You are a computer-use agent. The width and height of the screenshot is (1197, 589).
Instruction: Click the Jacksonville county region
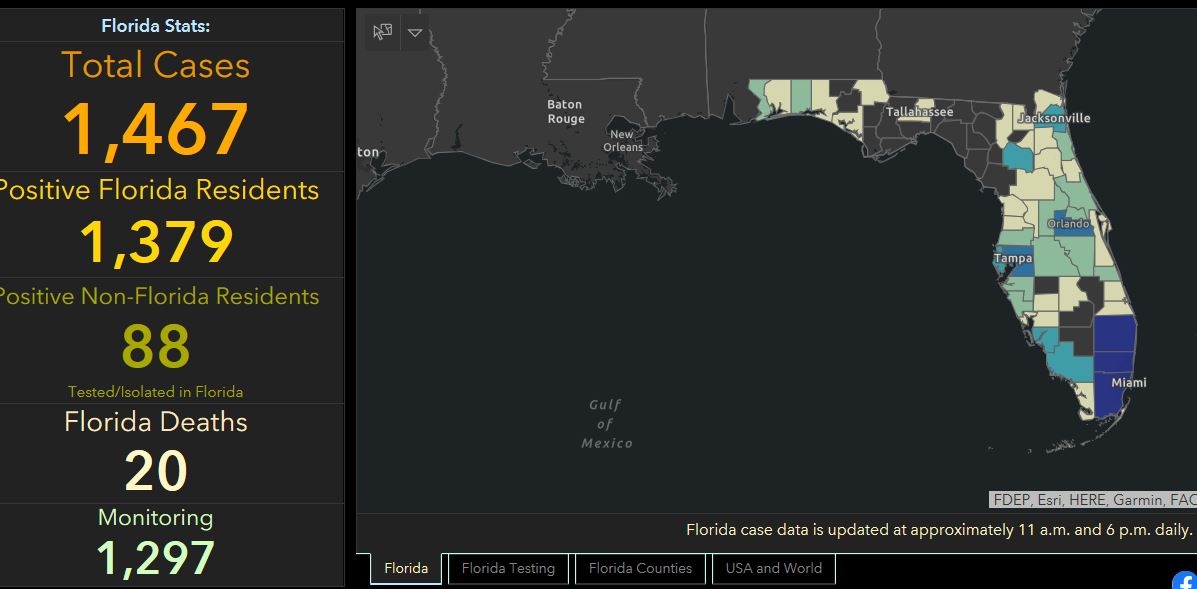point(1053,118)
